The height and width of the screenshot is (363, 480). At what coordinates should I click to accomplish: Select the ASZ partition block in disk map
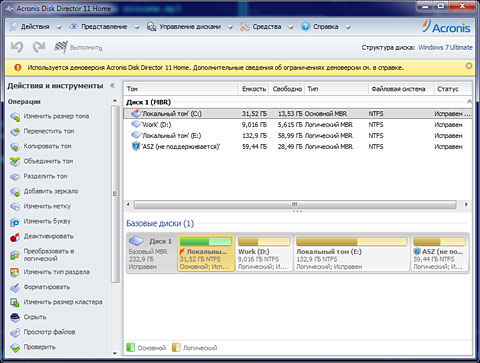point(439,253)
